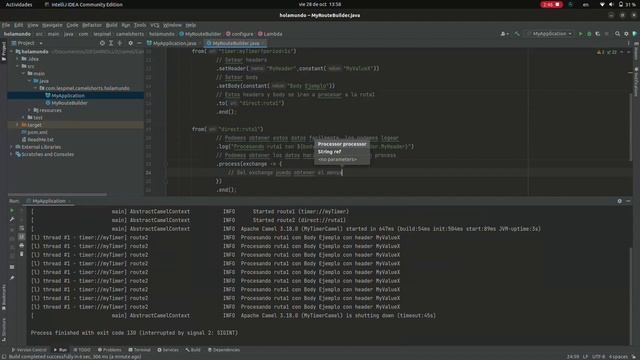Toggle soft-wrap icon in Run console
Screen dimensions: 640x360
point(22,228)
